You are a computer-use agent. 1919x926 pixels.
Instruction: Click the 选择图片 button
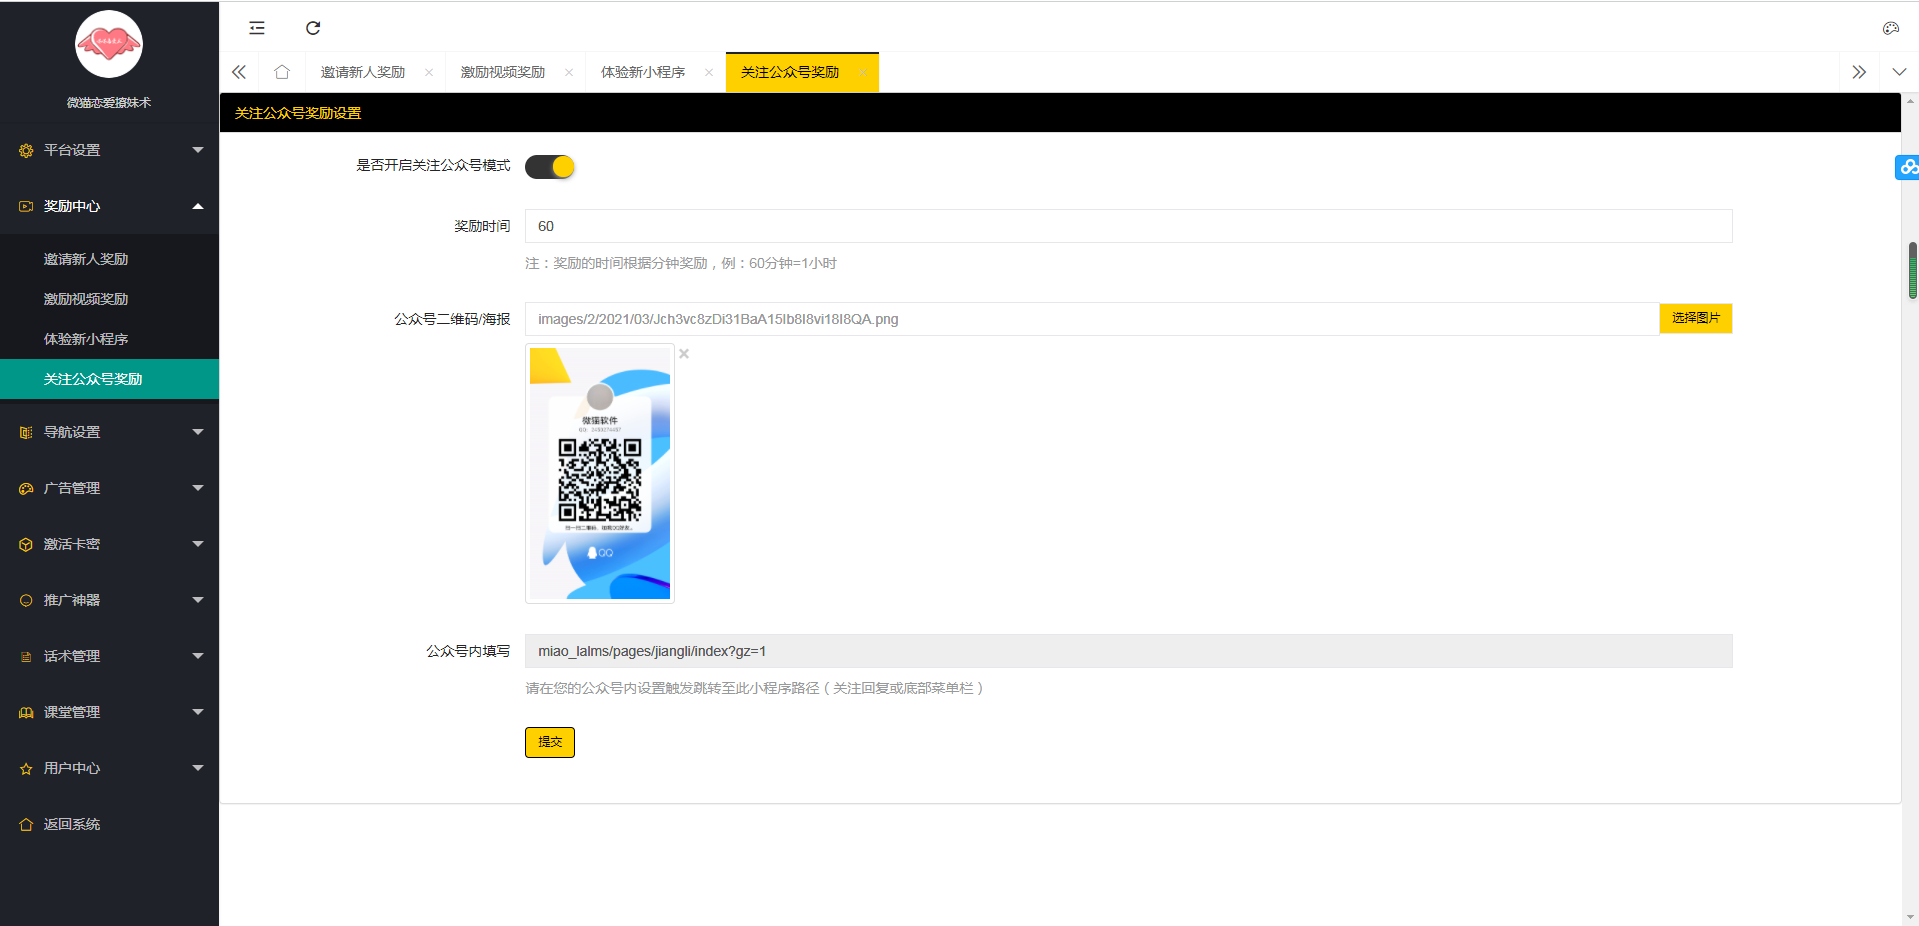pyautogui.click(x=1696, y=318)
